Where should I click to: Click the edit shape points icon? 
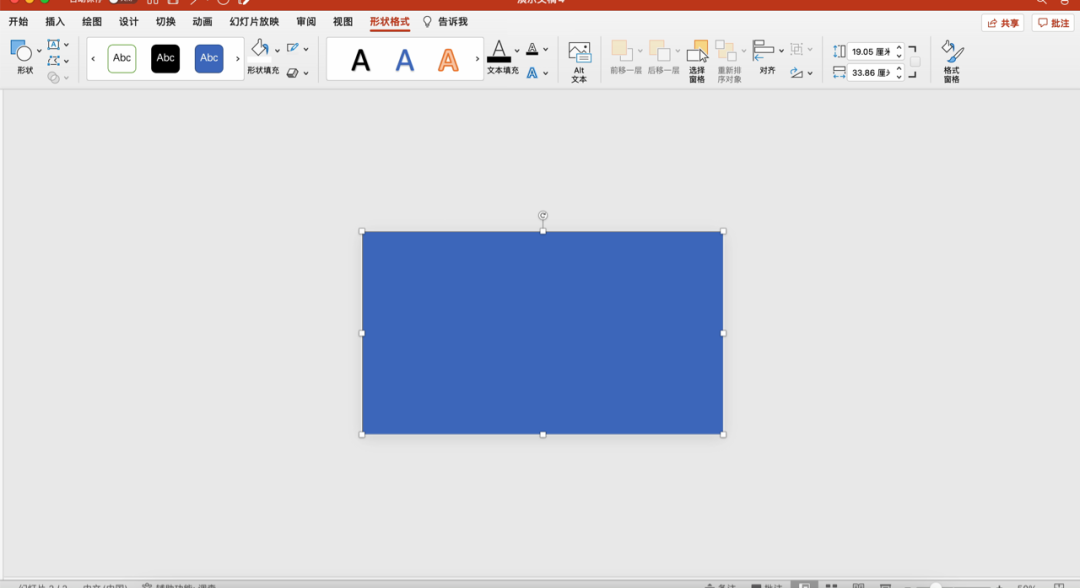coord(53,61)
